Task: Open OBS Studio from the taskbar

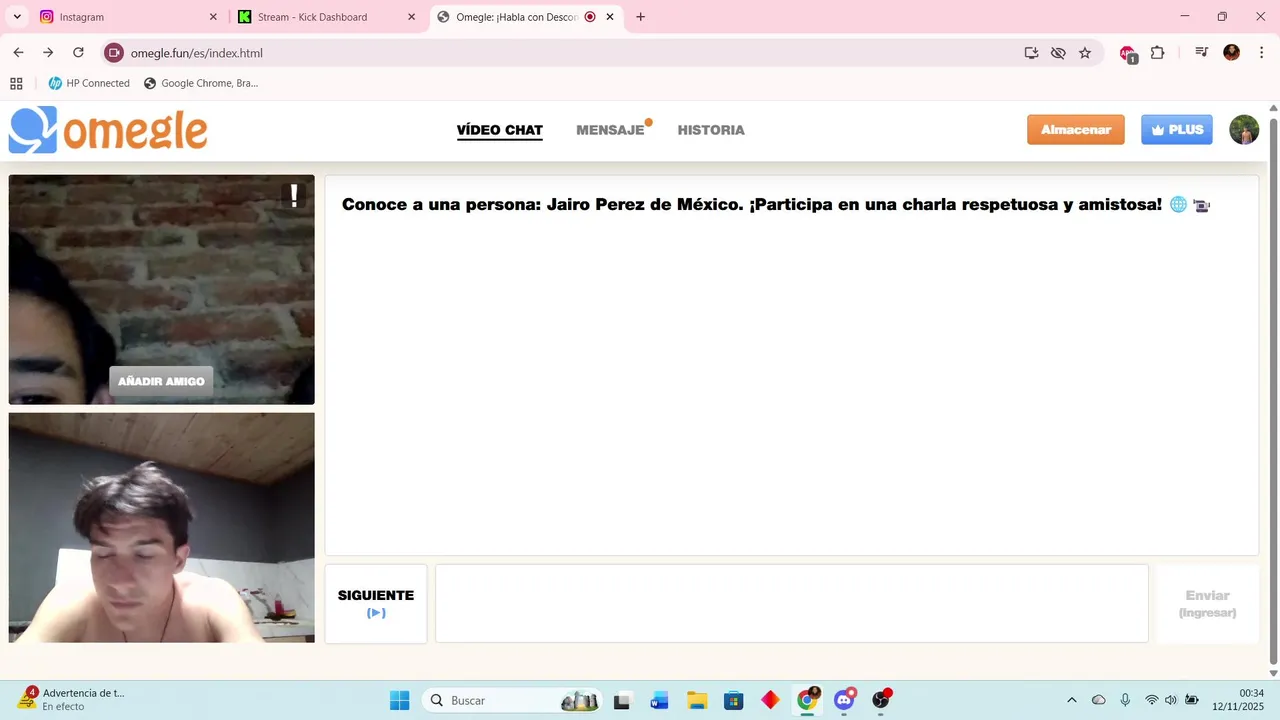Action: [x=881, y=700]
